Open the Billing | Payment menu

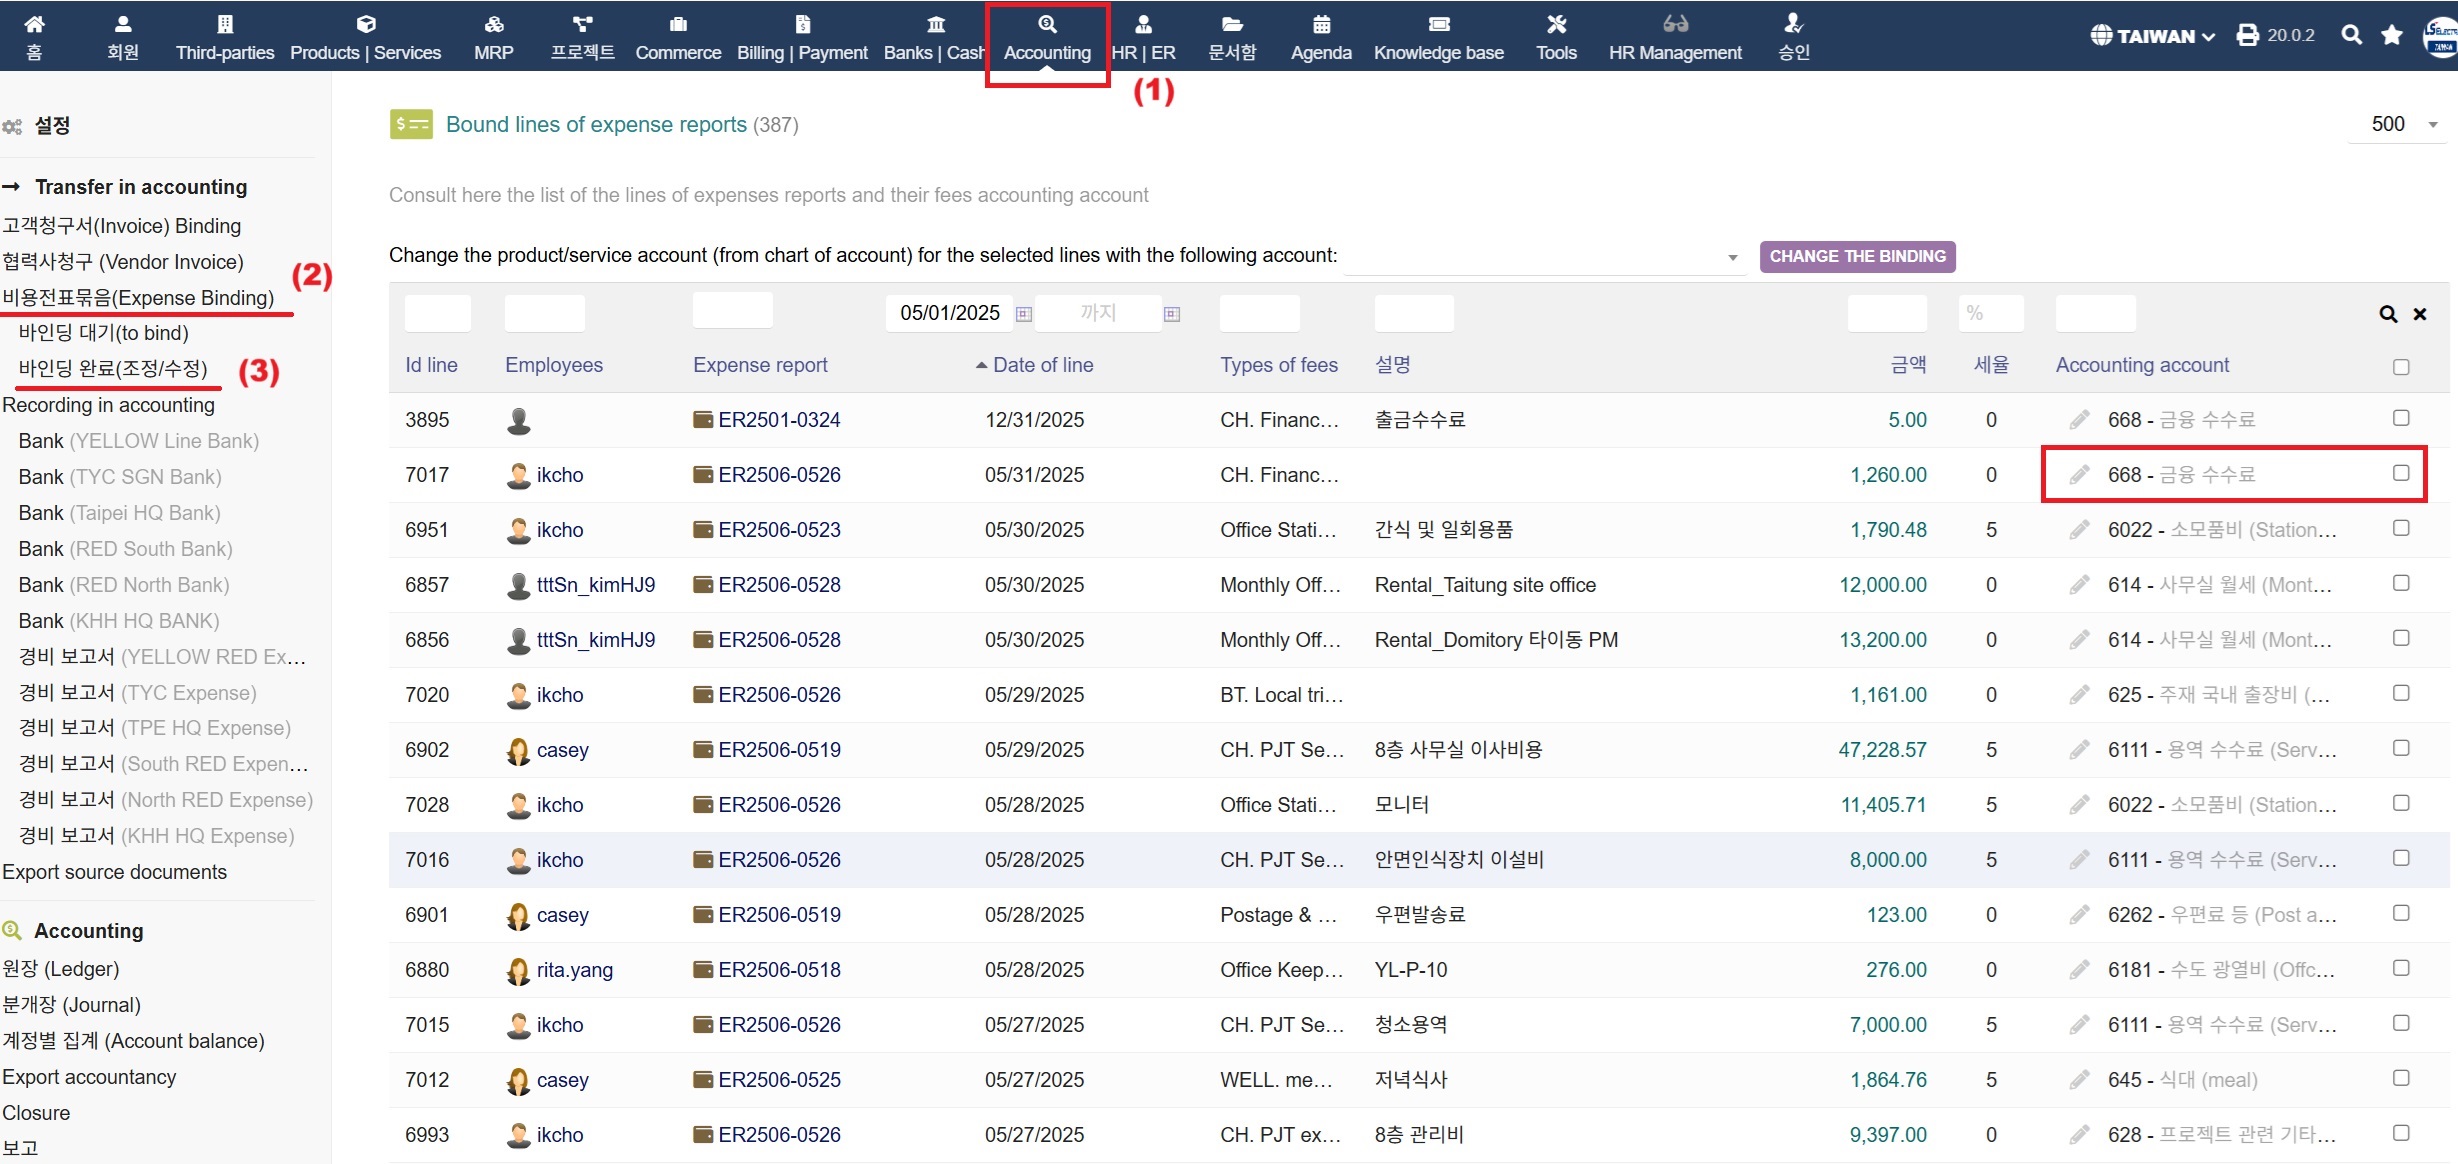click(802, 37)
